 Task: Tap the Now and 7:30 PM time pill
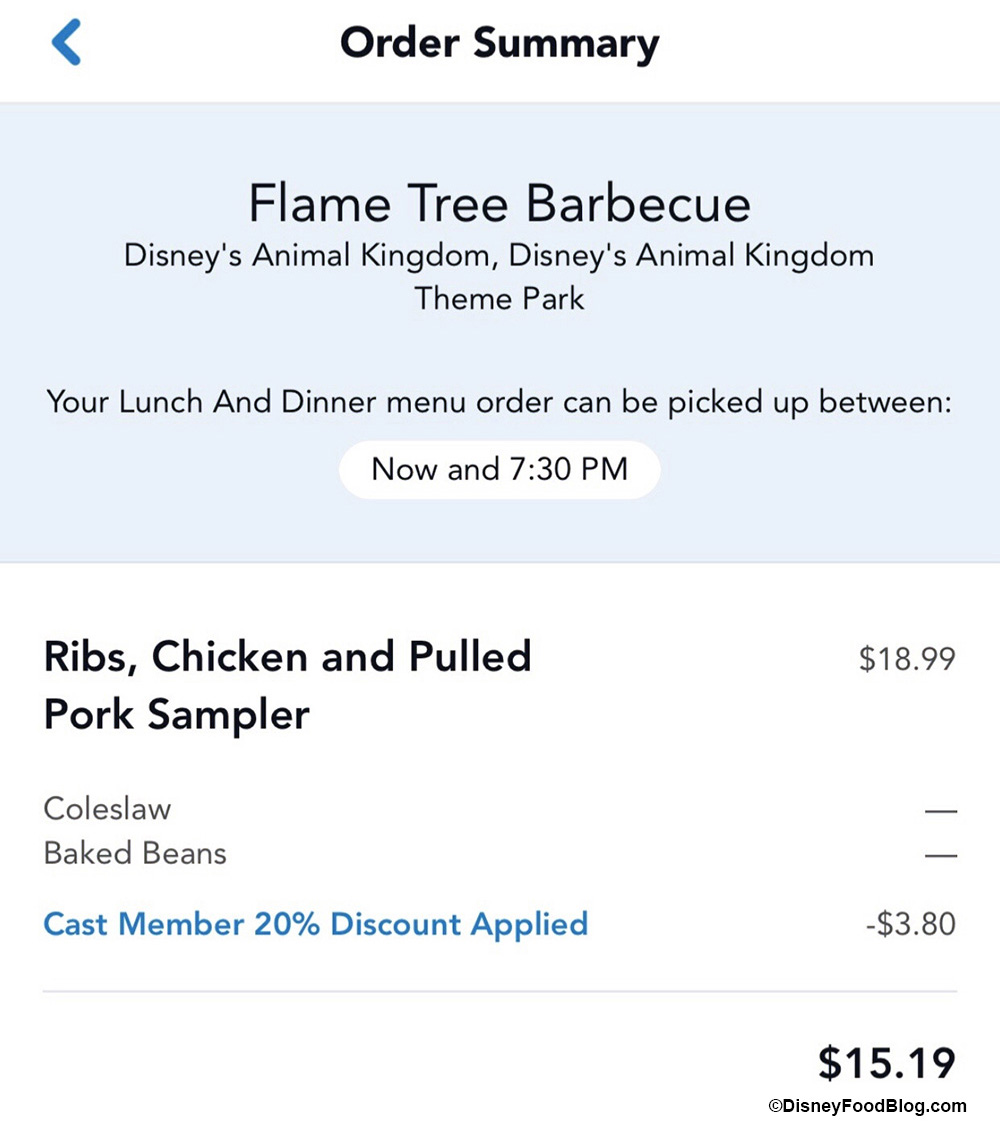pyautogui.click(x=499, y=469)
